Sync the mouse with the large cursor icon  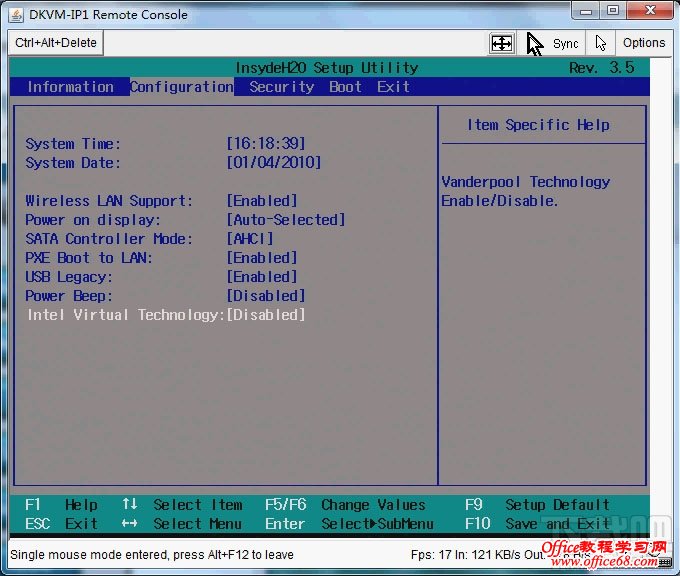coord(535,43)
